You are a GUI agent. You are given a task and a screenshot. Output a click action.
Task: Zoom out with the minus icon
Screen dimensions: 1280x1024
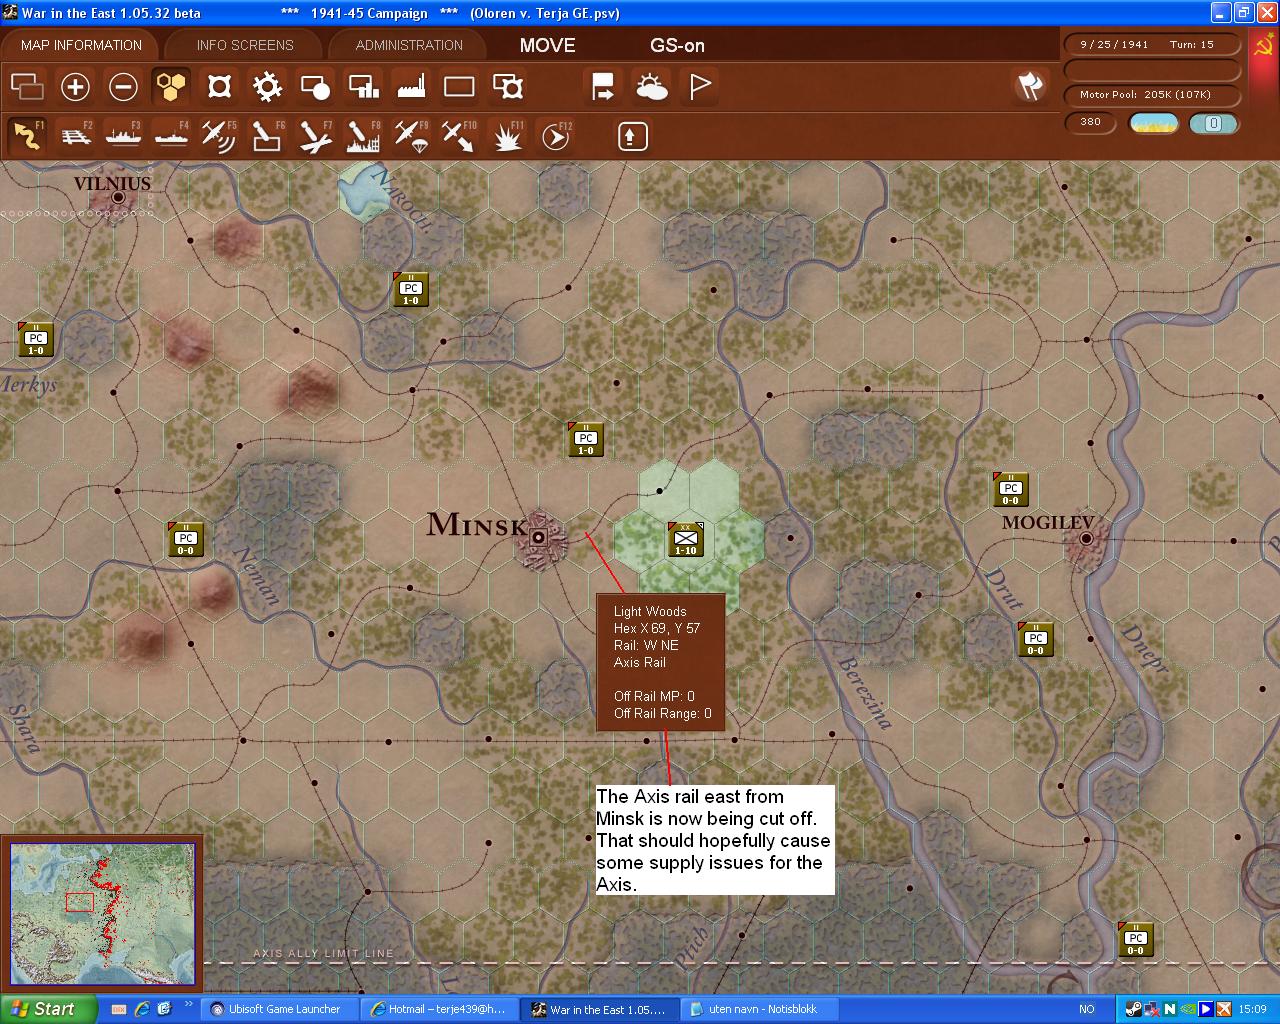click(123, 87)
